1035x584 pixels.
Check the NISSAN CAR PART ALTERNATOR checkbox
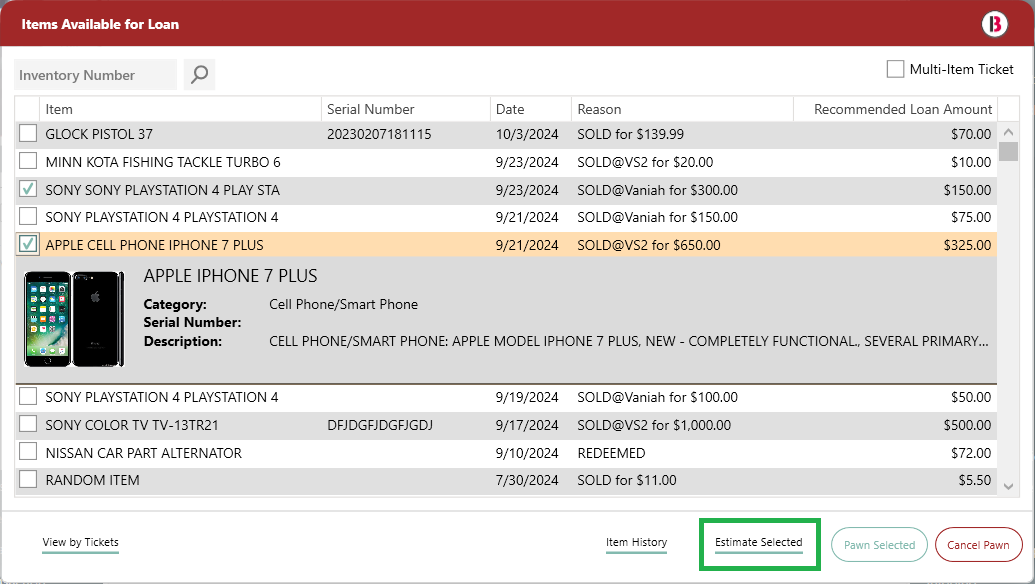[28, 452]
